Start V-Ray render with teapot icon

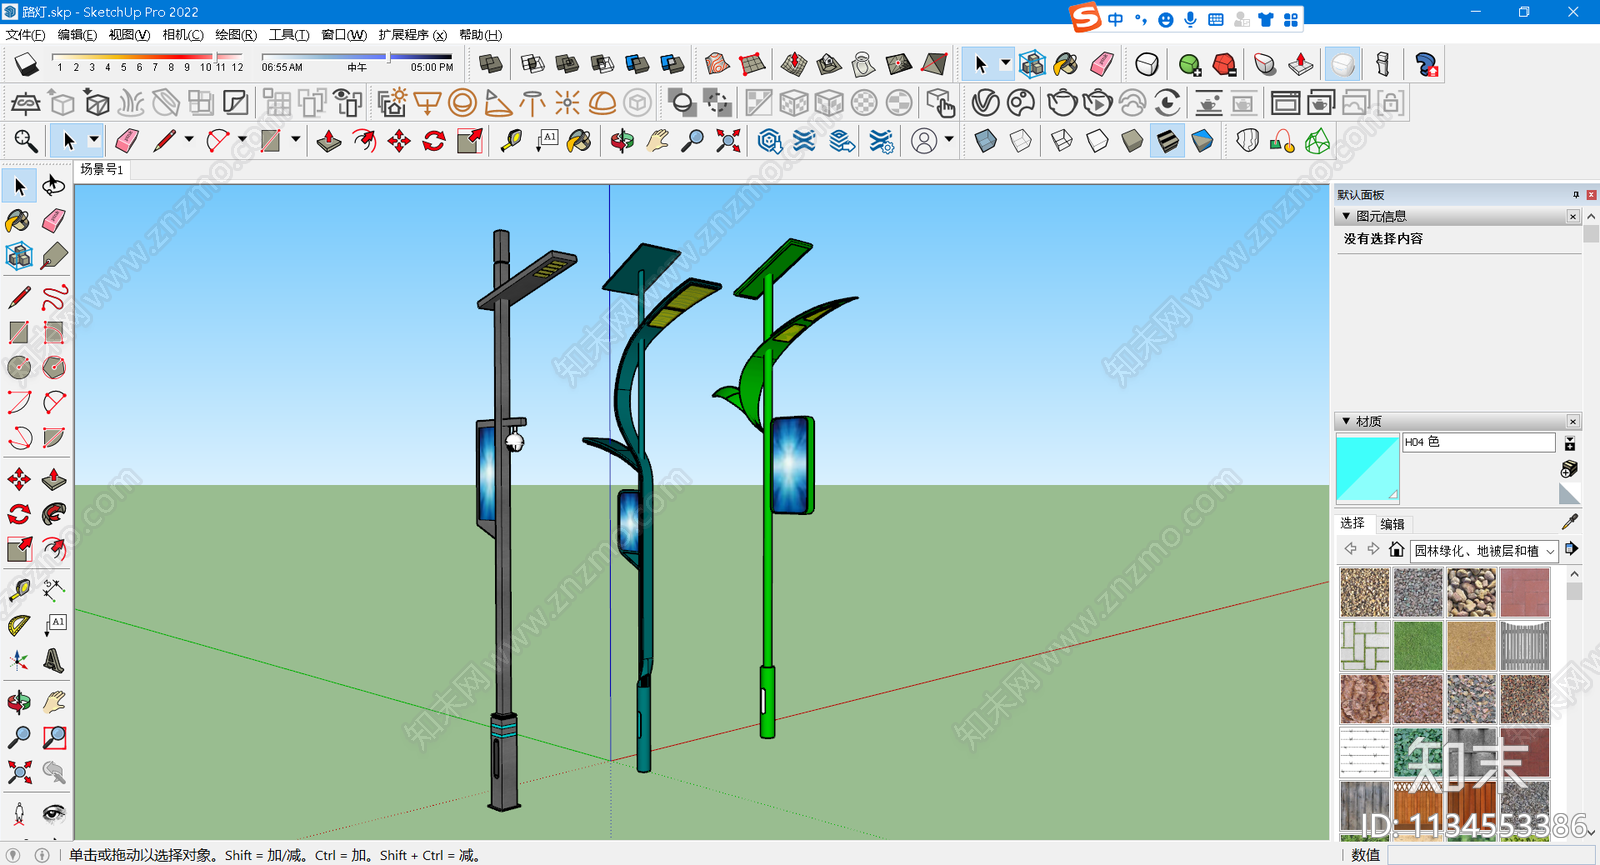[x=1062, y=102]
